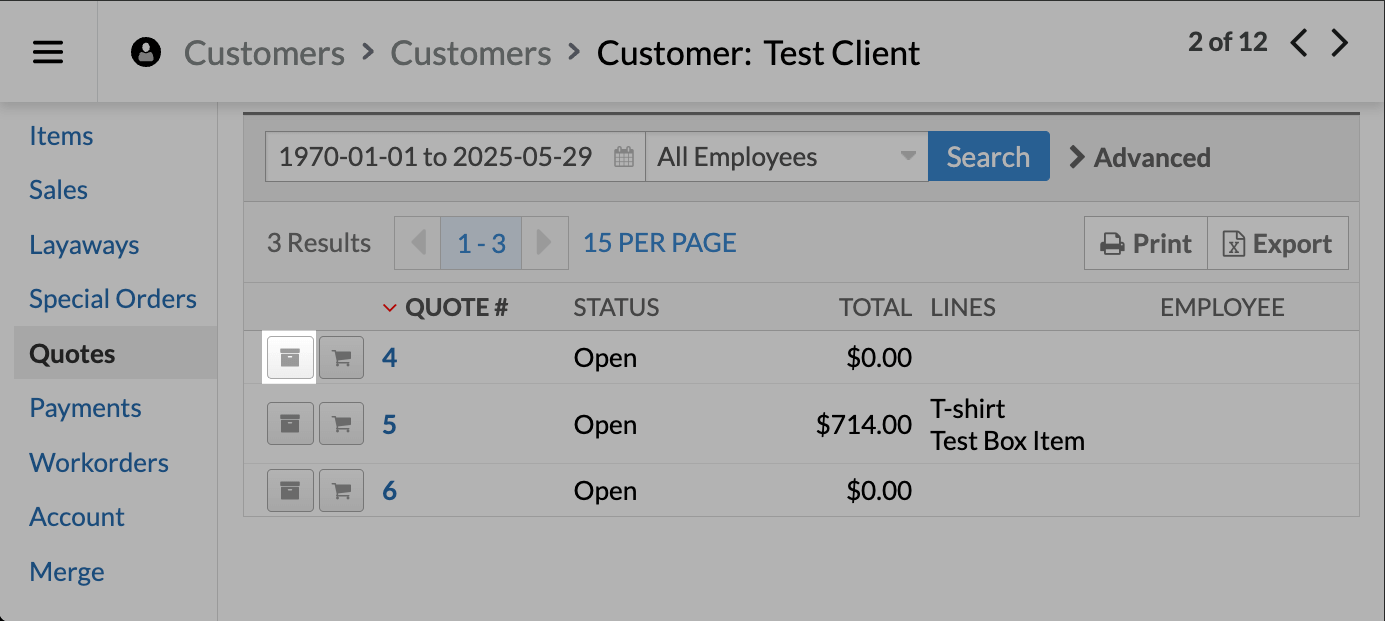
Task: Archive quote number 5
Action: (x=290, y=424)
